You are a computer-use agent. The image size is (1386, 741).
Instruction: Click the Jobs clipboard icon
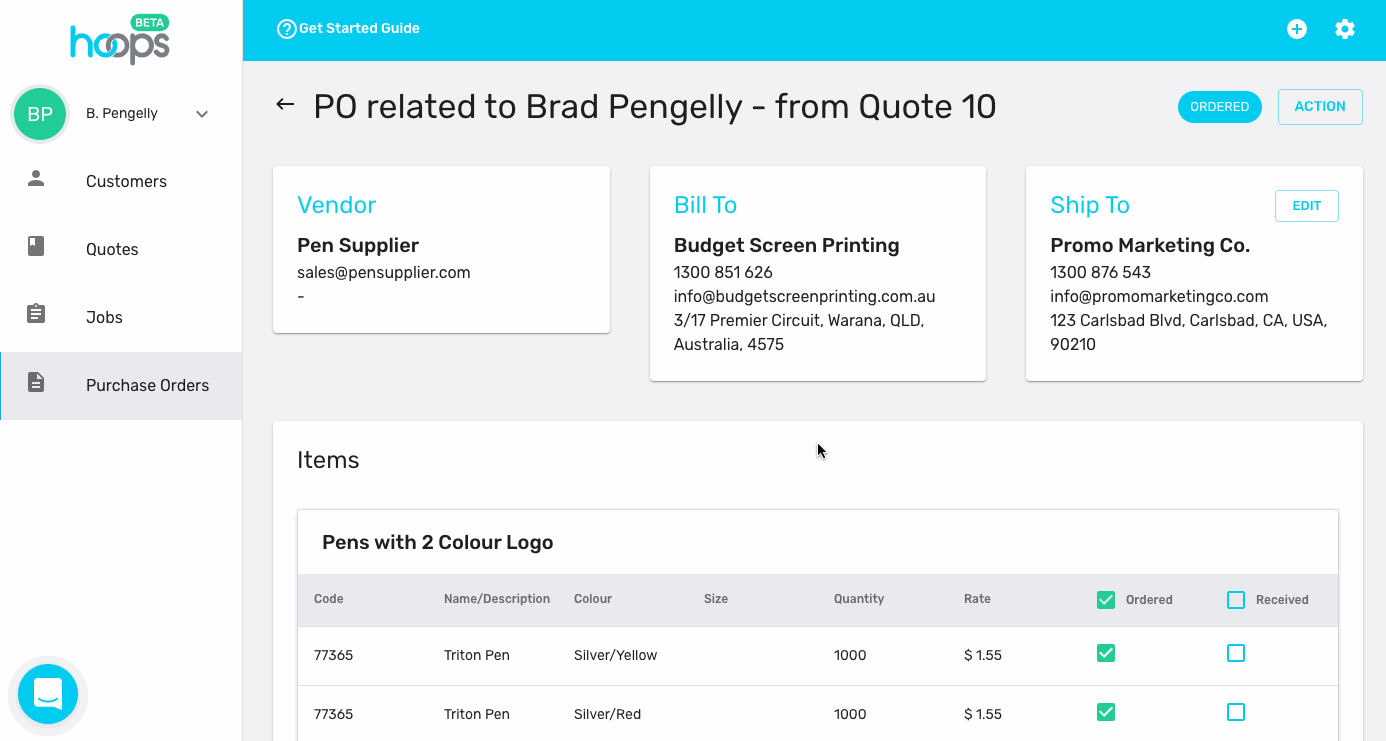36,314
